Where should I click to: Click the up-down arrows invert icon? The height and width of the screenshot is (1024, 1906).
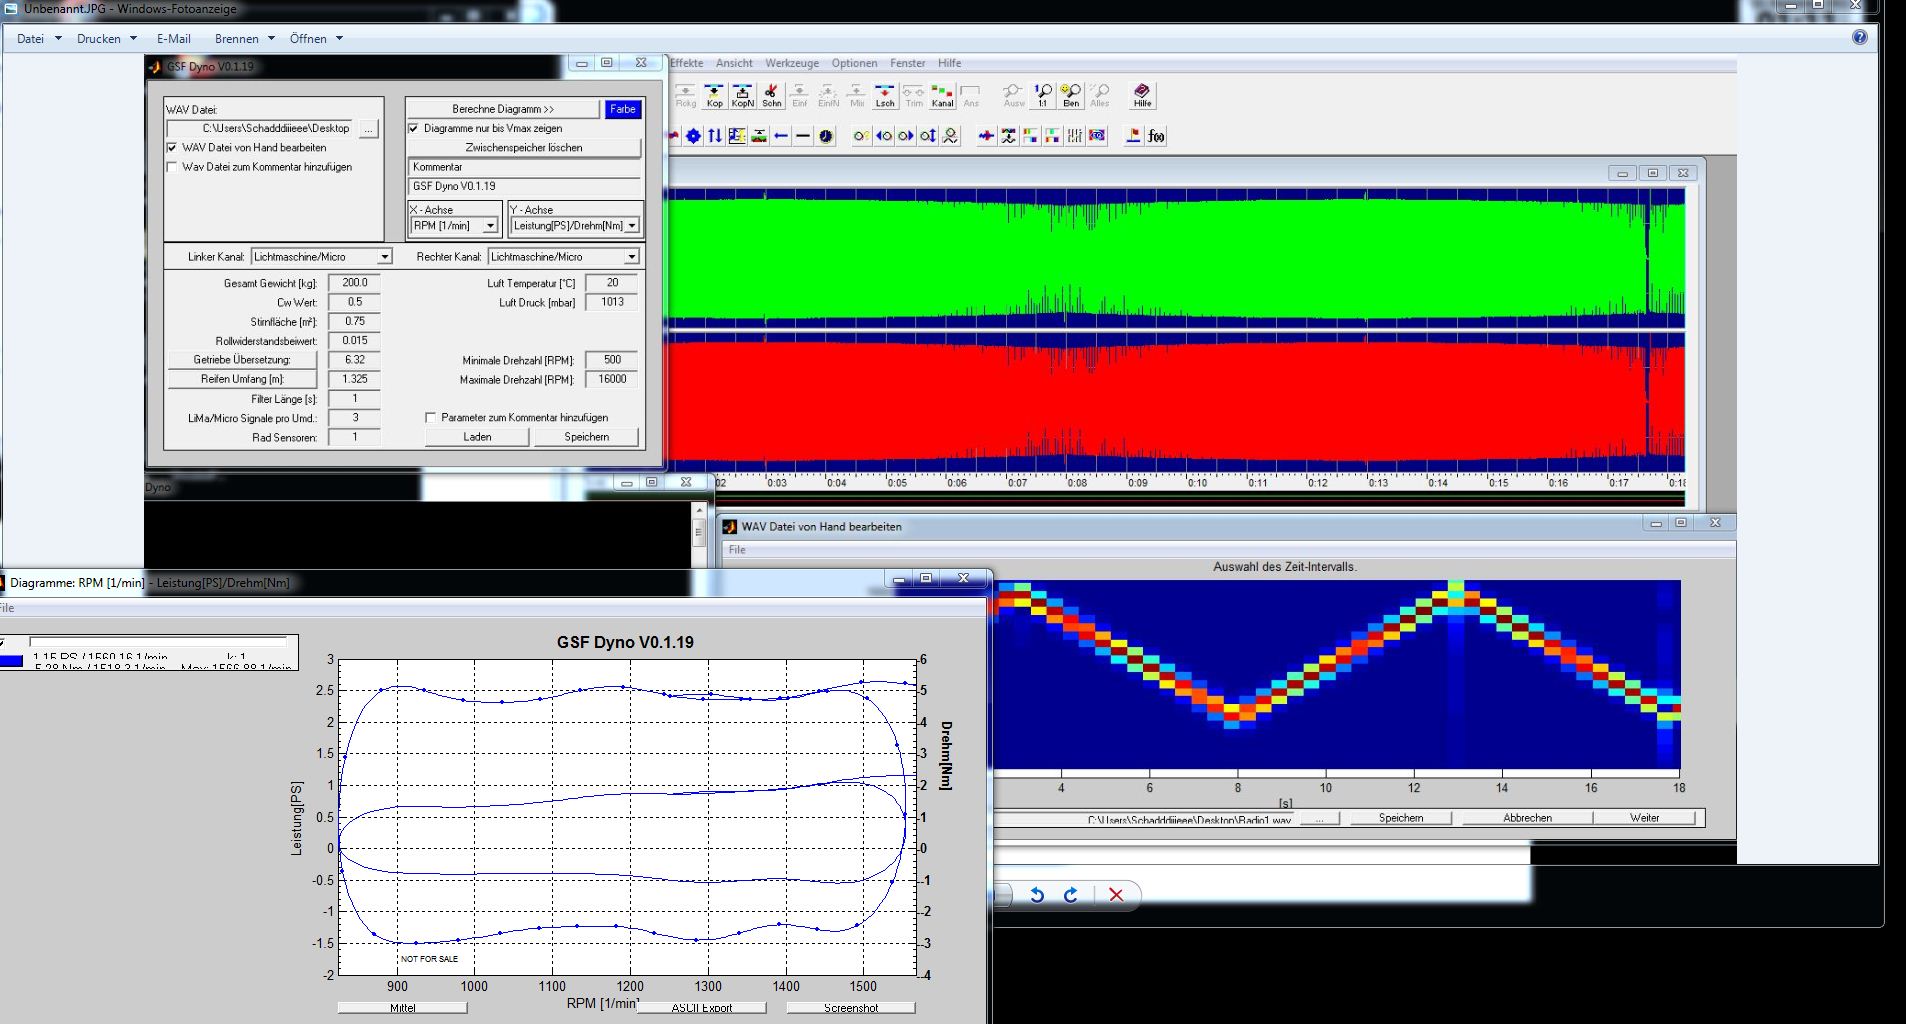(x=715, y=136)
